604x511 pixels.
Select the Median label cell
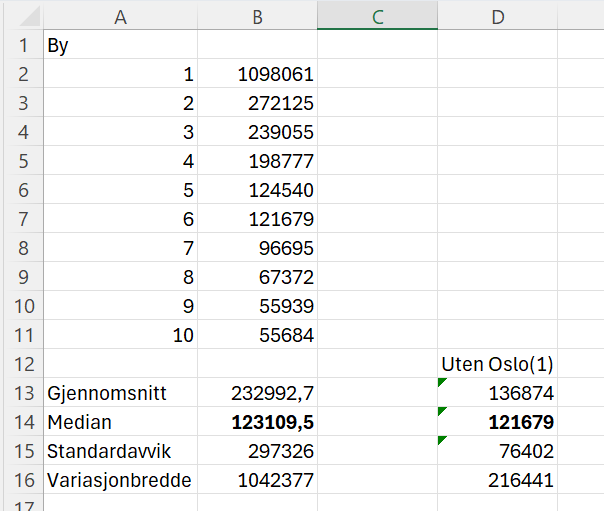tap(120, 422)
